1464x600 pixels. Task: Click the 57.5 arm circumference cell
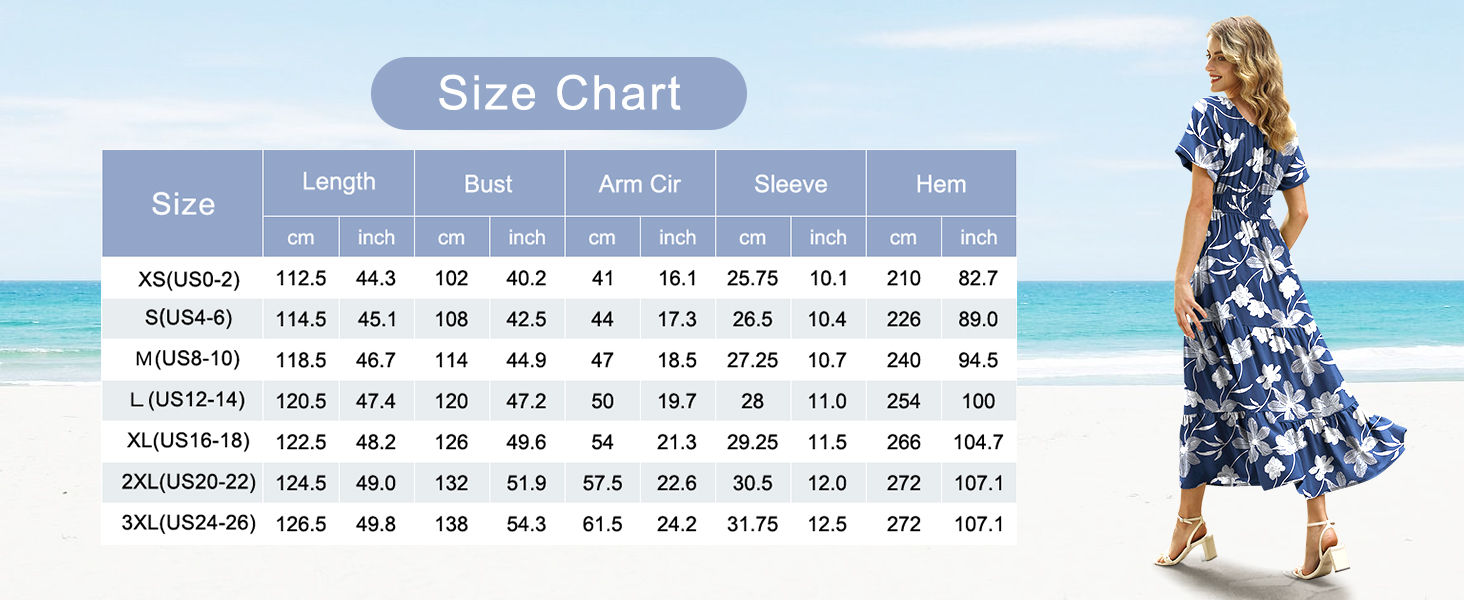602,483
